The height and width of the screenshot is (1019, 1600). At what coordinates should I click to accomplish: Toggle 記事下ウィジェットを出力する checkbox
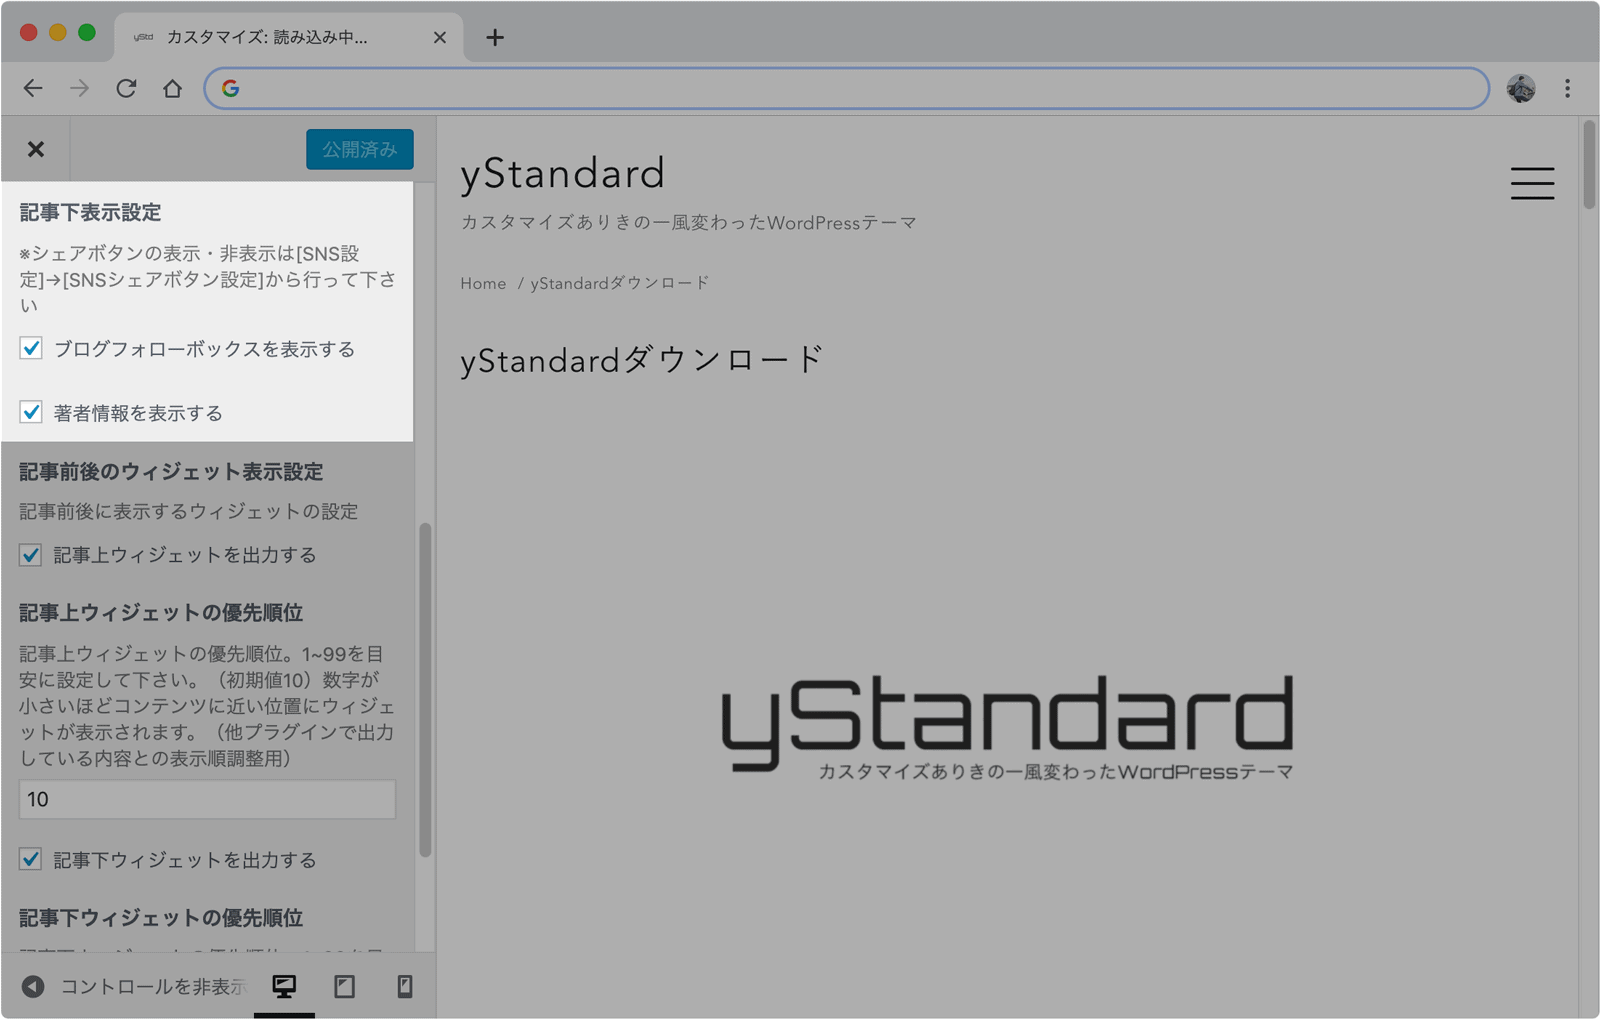(x=31, y=859)
